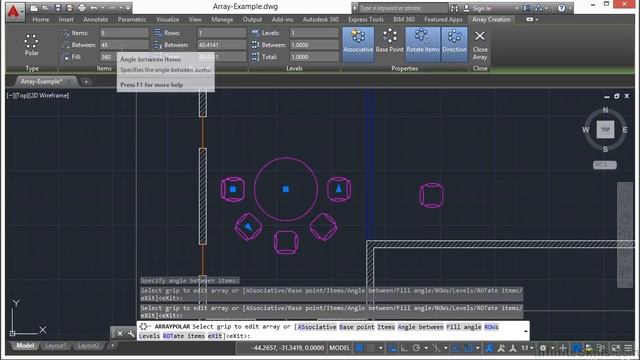Viewport: 640px width, 360px height.
Task: Click the 2D Wireframe visual style control
Action: point(49,96)
